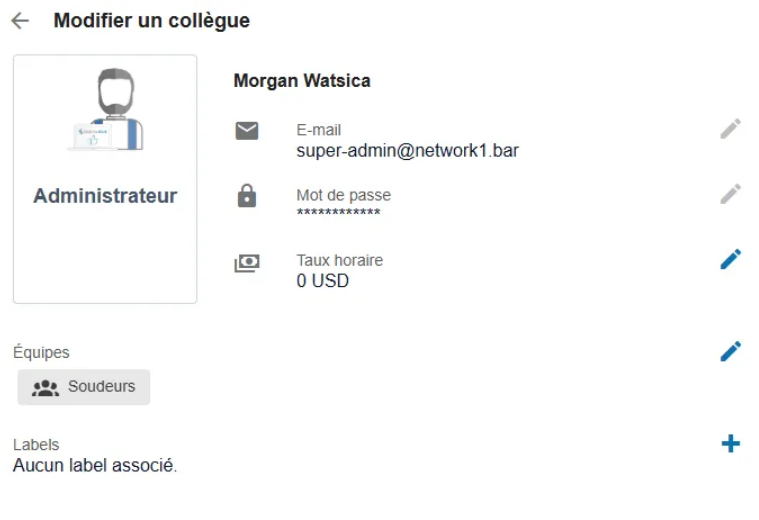Click the super-admin@network1.bar email address

coord(408,151)
